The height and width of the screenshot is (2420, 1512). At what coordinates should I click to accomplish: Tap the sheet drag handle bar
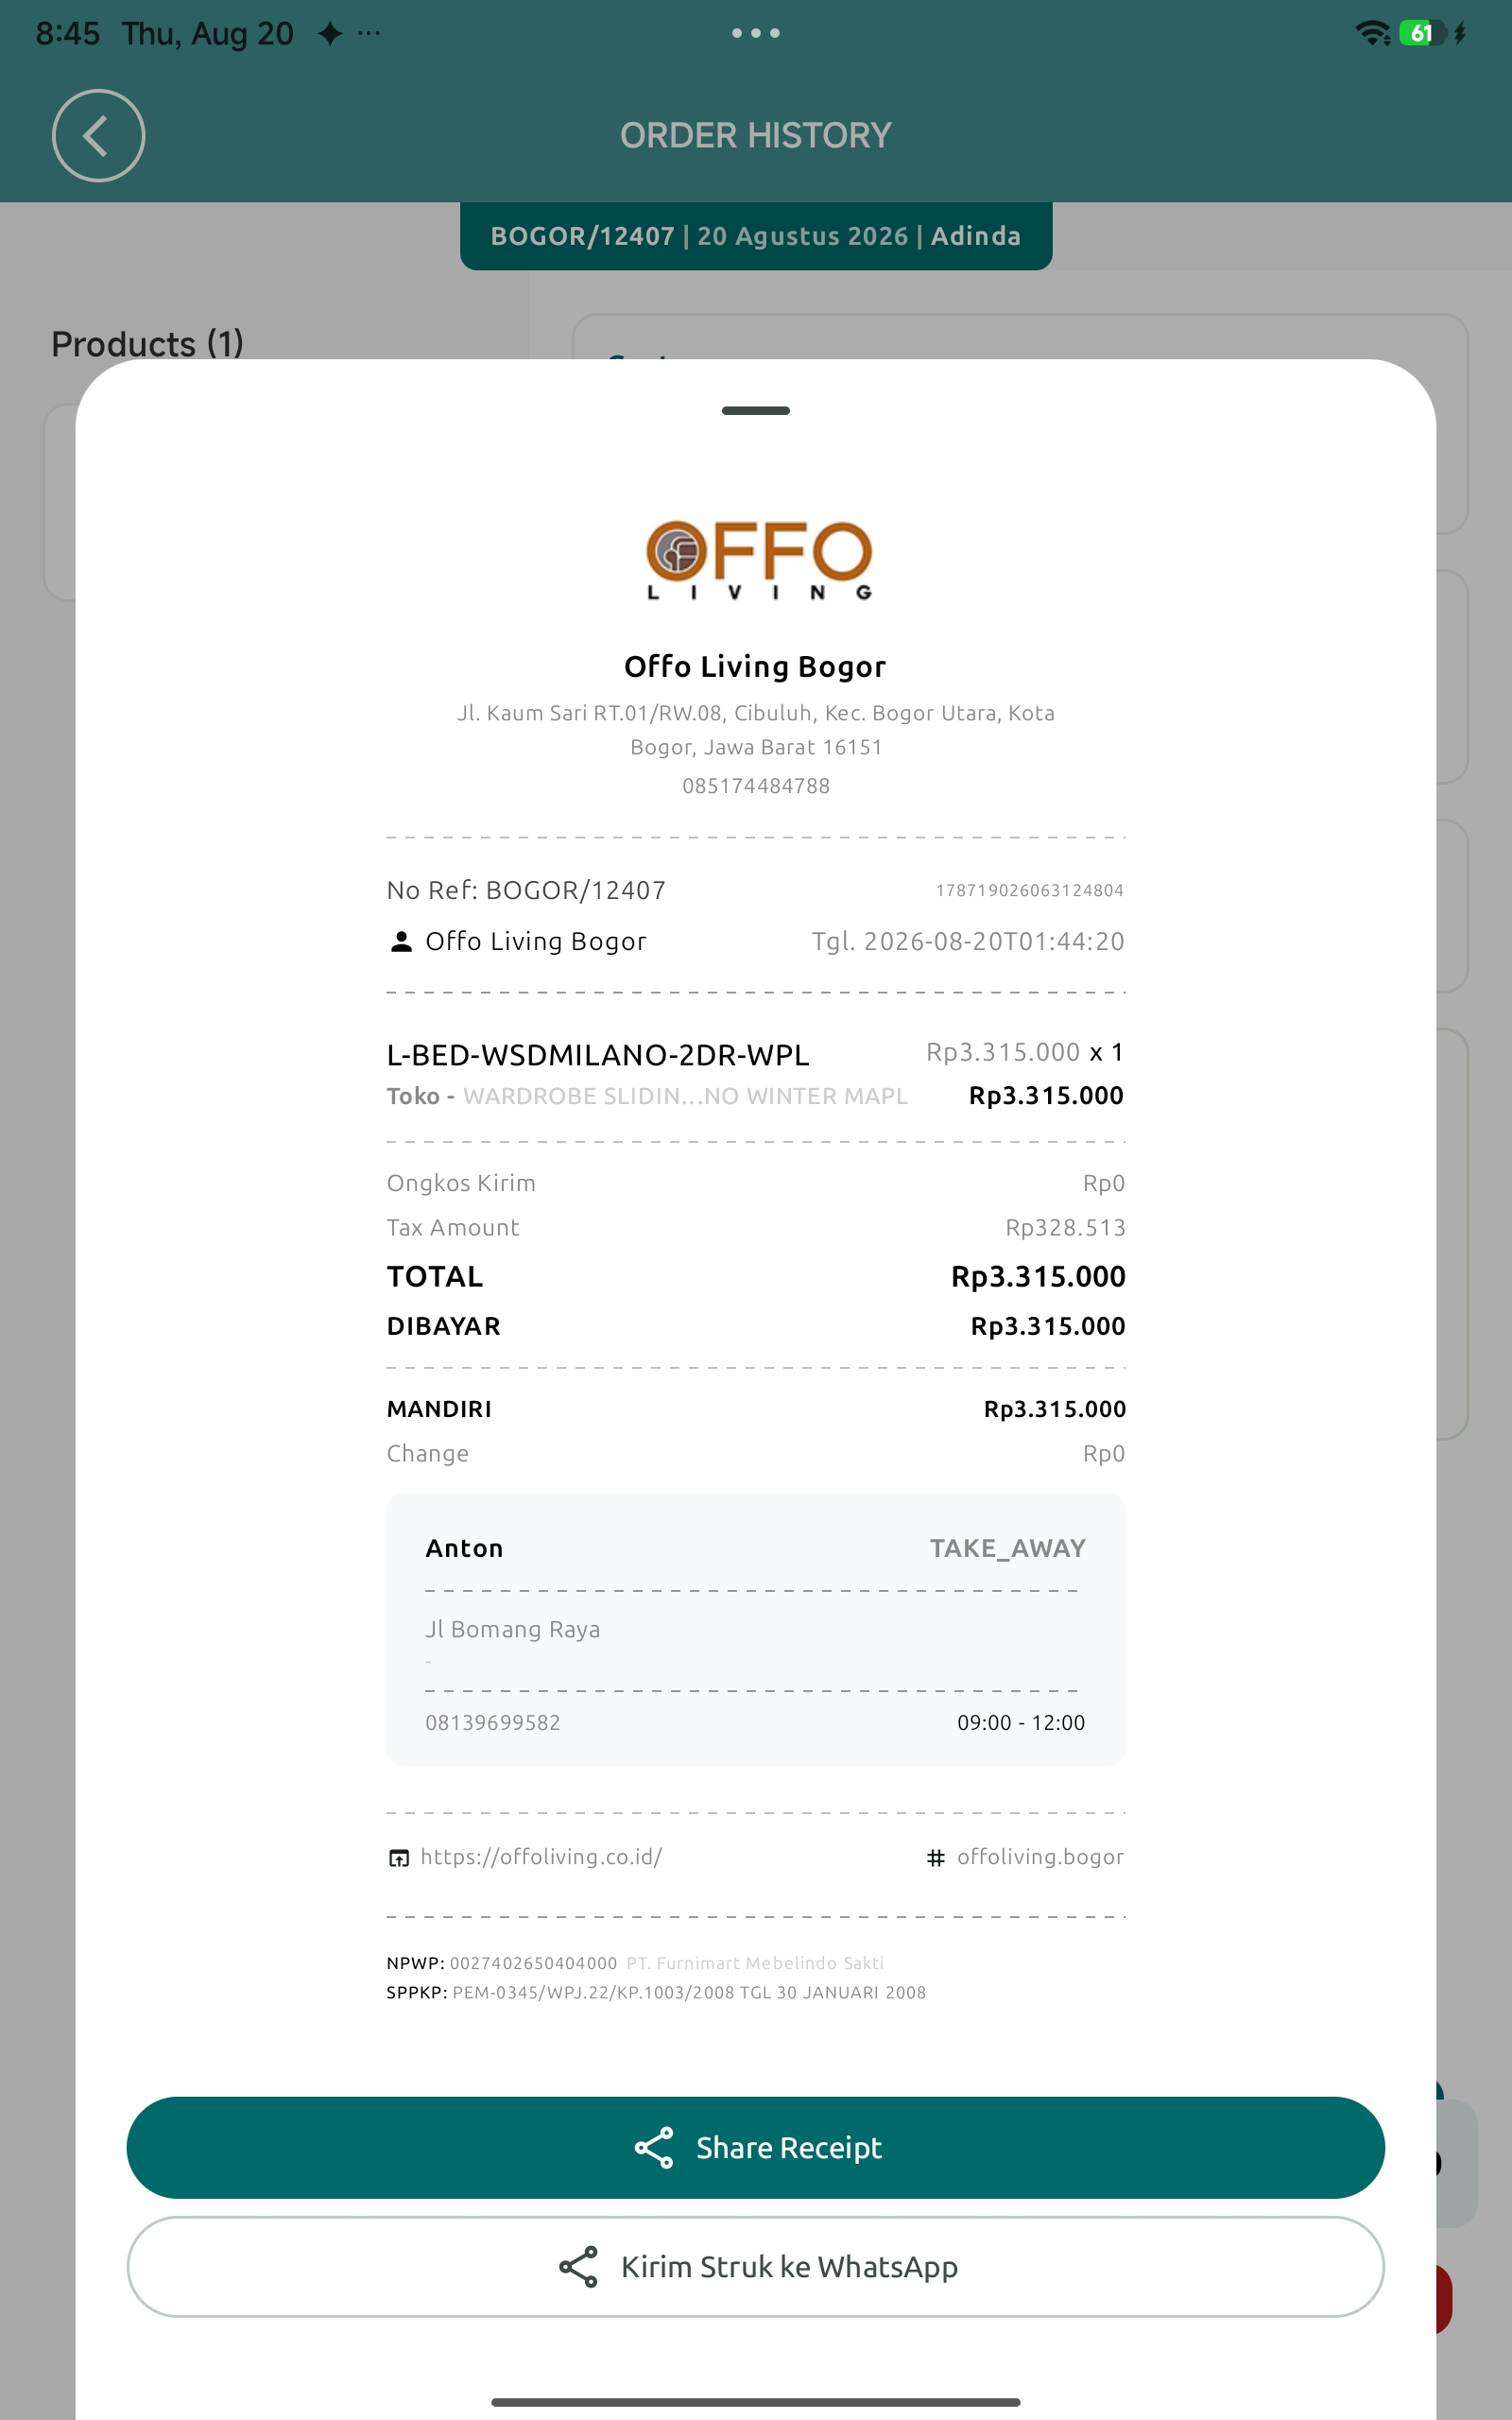pos(755,410)
